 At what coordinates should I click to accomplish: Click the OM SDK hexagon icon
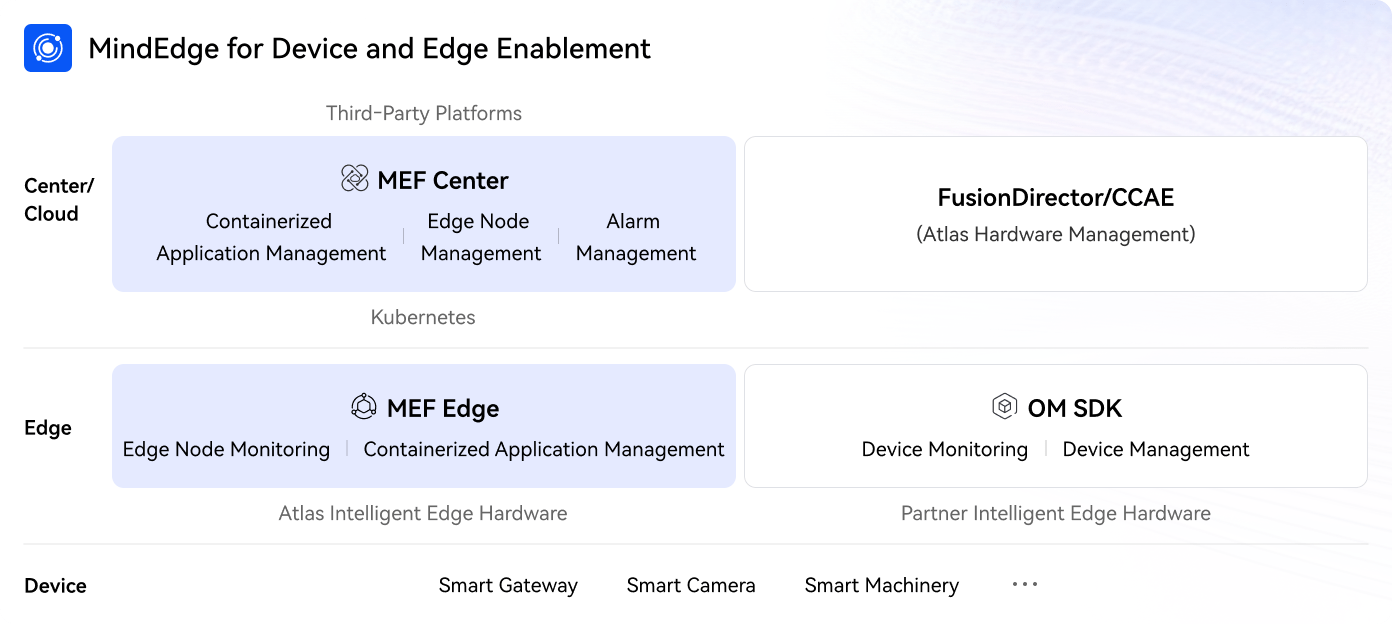tap(1004, 407)
